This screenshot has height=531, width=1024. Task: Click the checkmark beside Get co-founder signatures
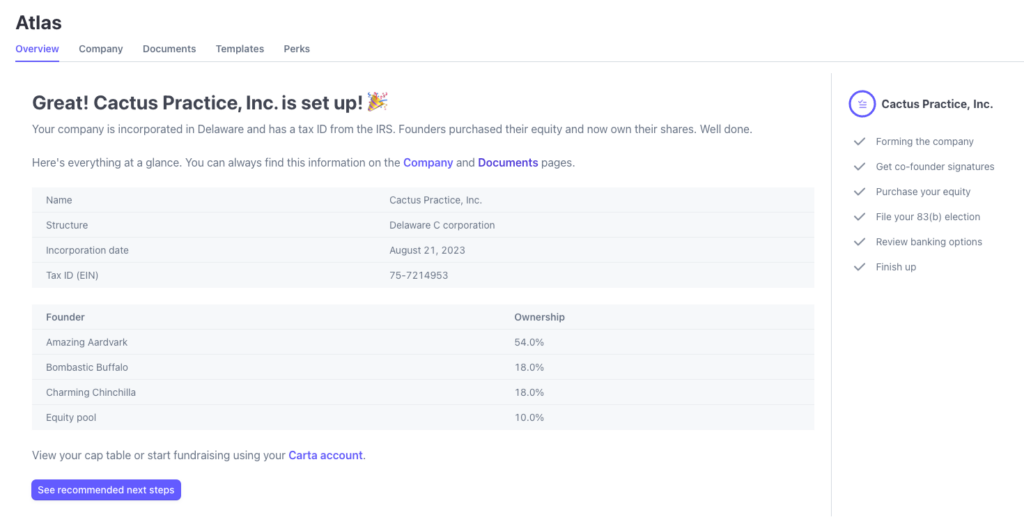pos(859,167)
